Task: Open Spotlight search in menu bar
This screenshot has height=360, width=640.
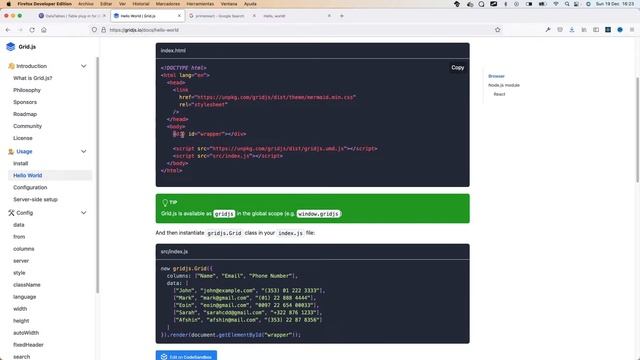Action: (567, 4)
